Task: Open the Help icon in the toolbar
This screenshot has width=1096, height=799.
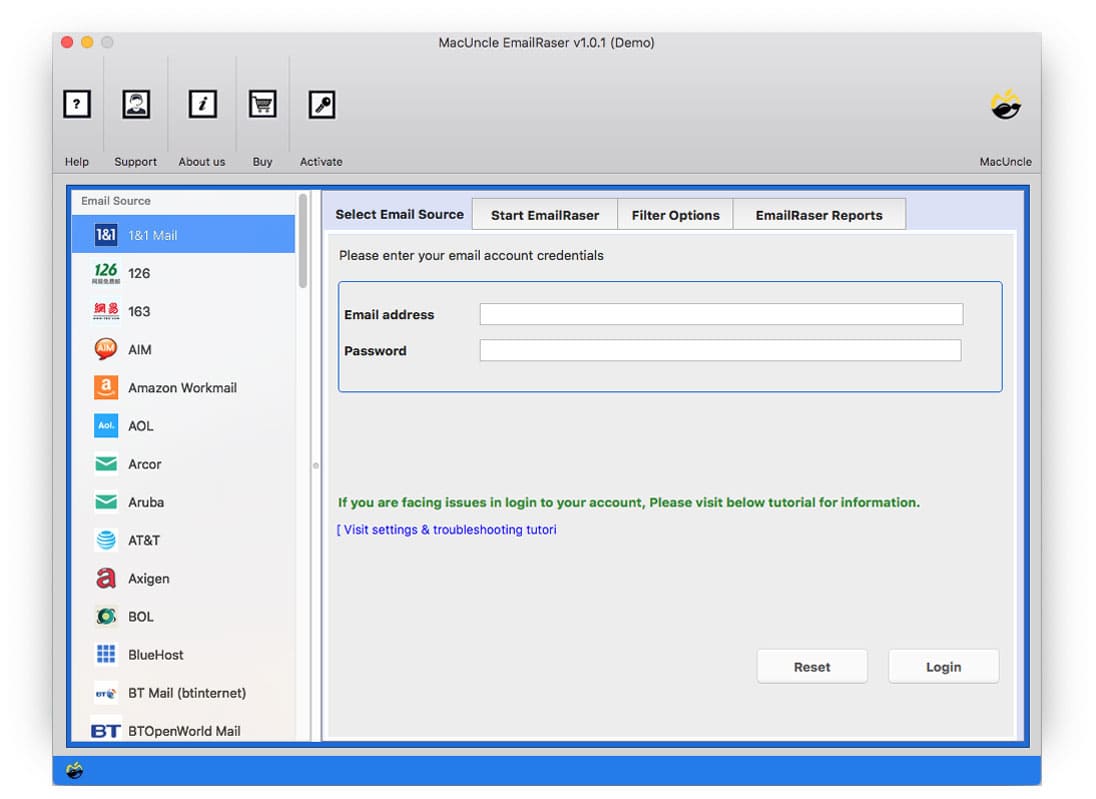Action: coord(77,104)
